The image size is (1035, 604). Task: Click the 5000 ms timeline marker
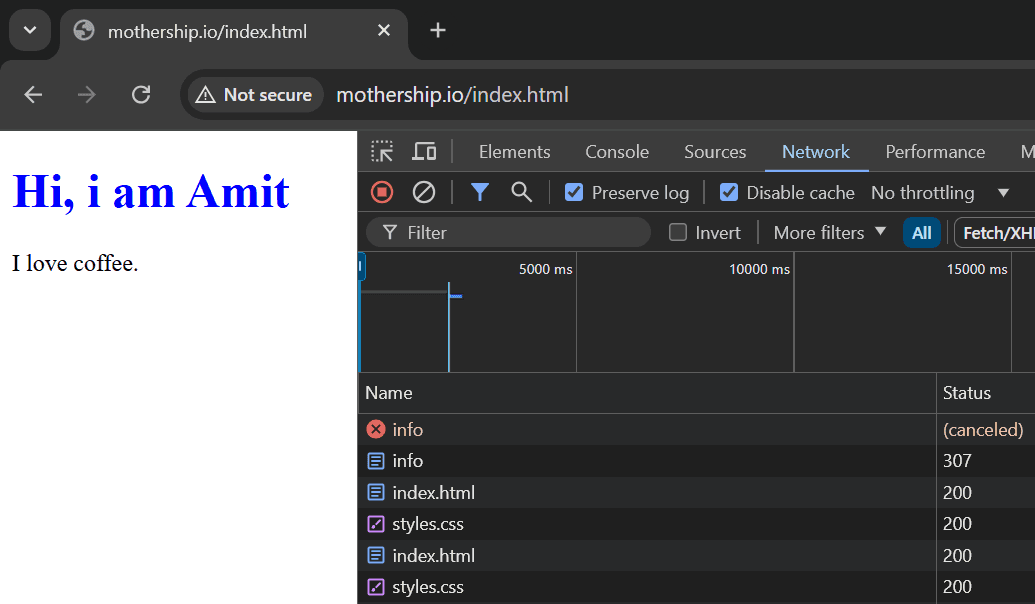[545, 269]
